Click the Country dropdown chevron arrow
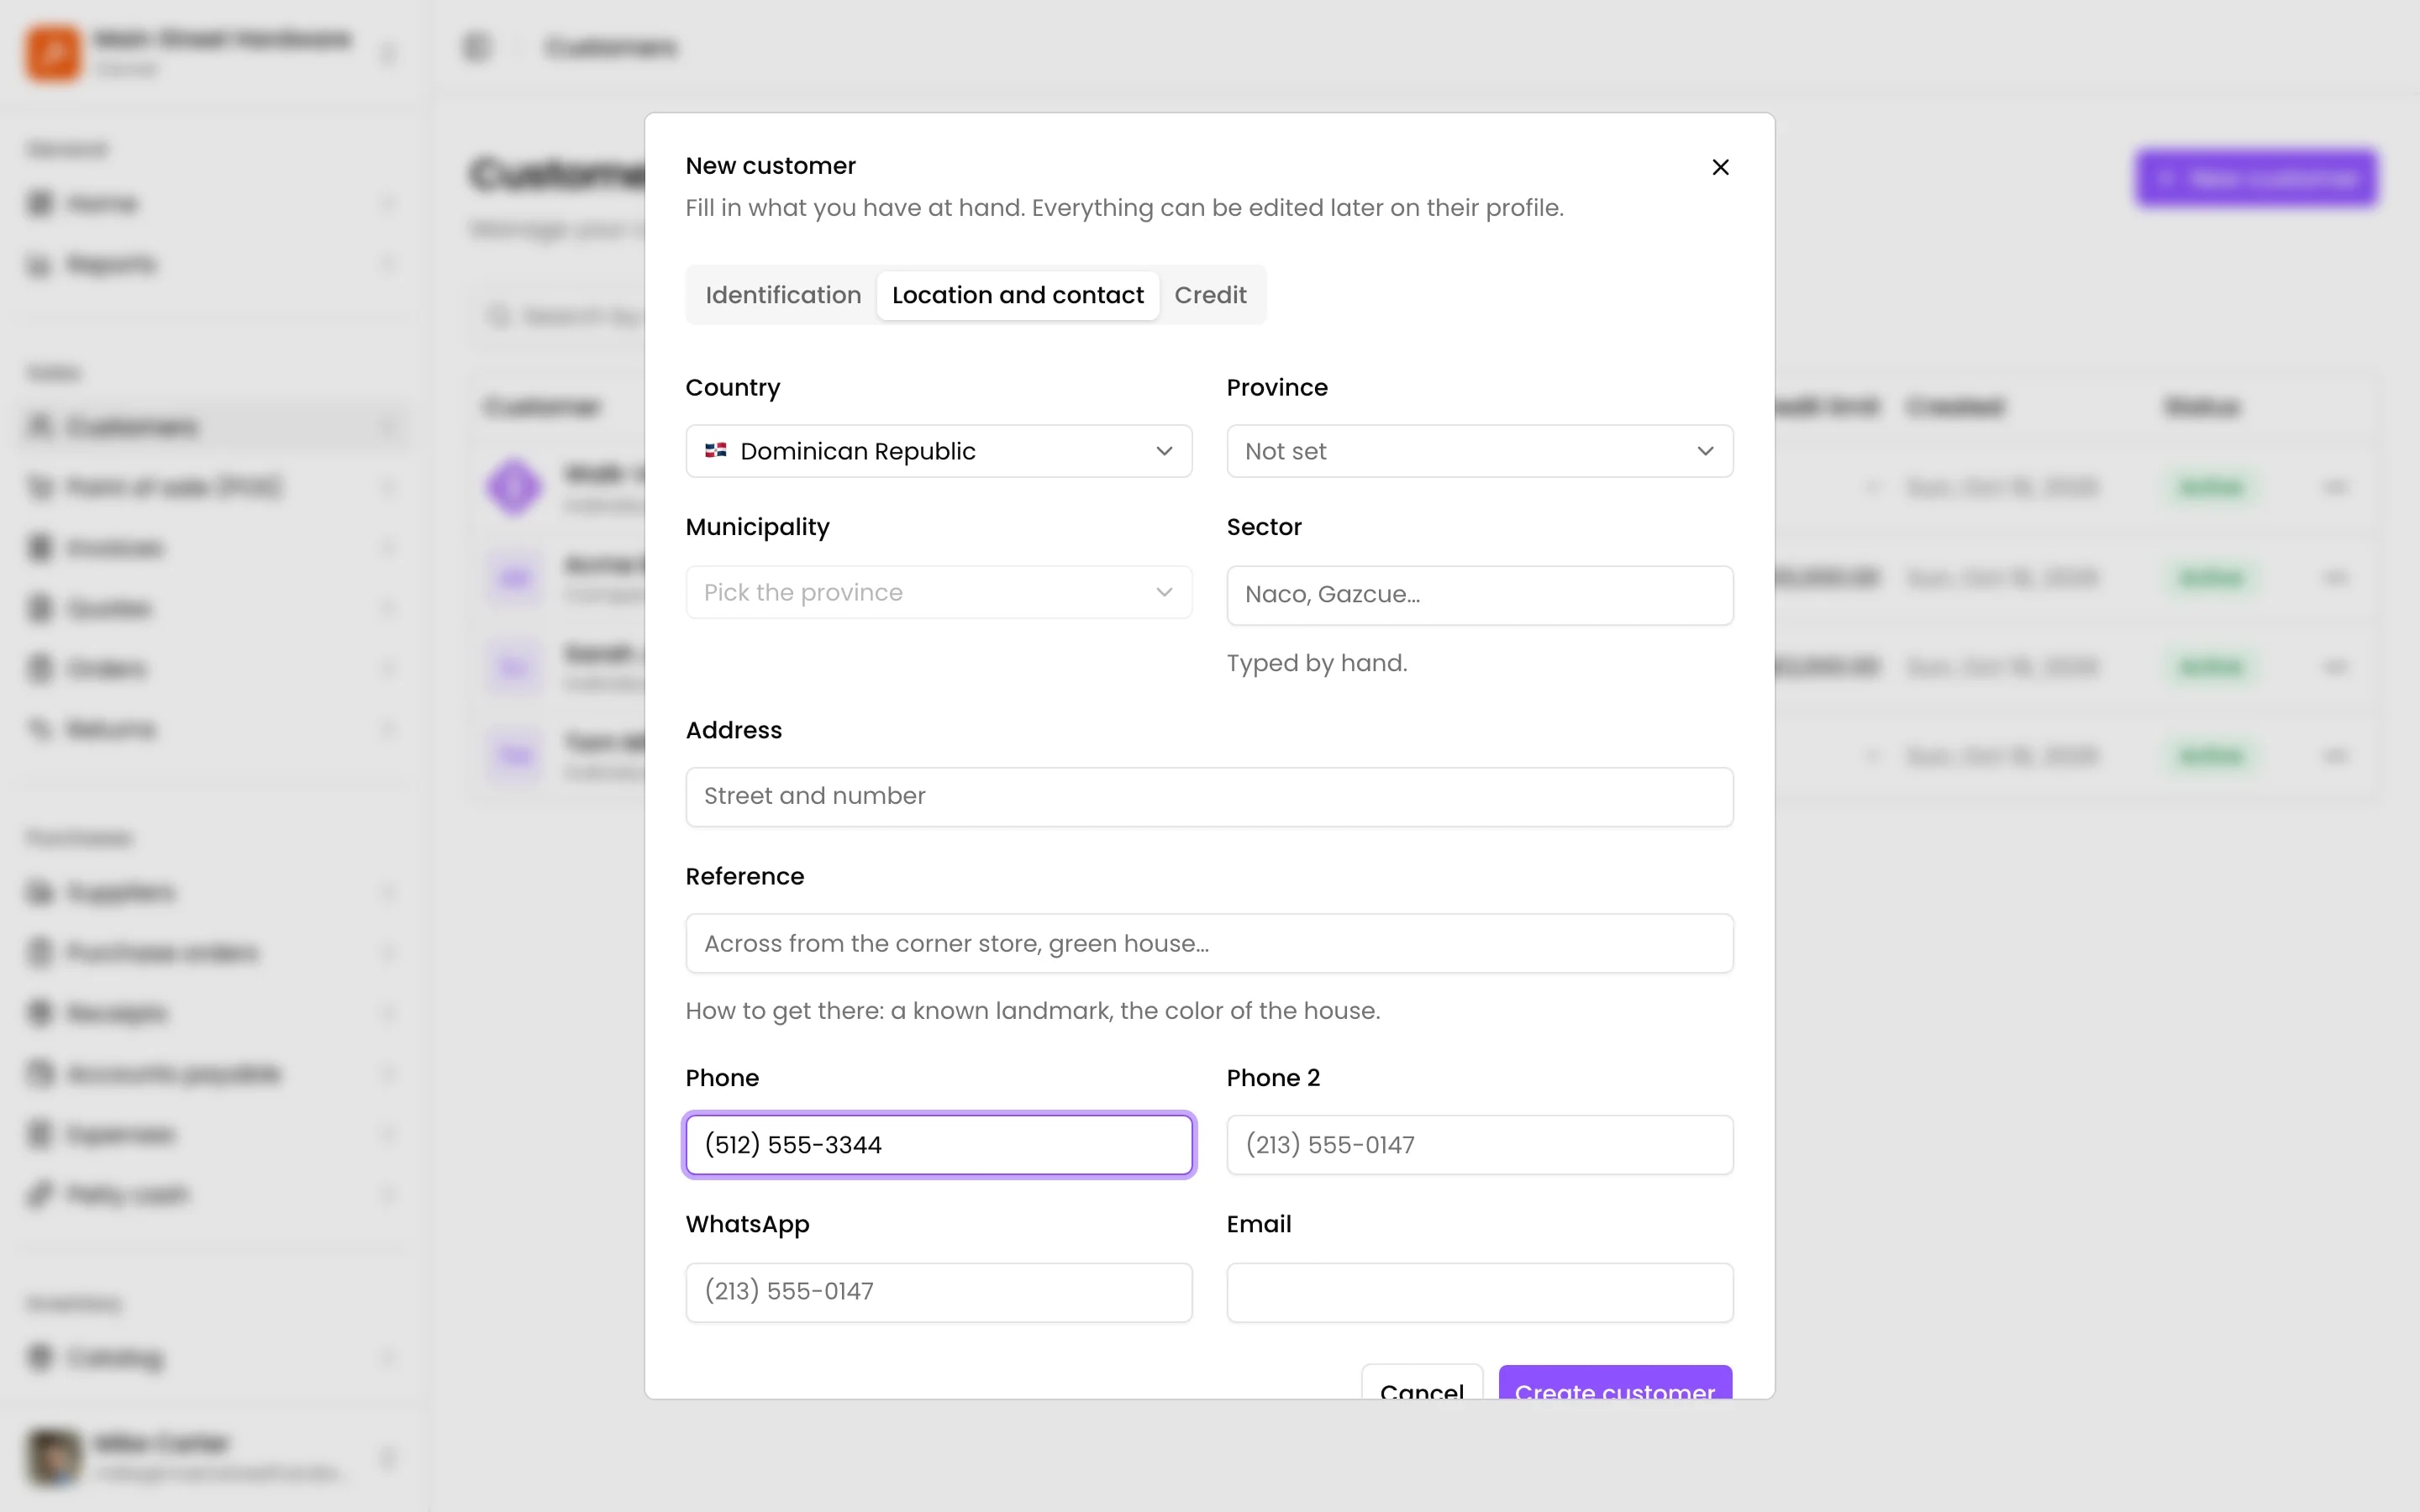Image resolution: width=2420 pixels, height=1512 pixels. [x=1164, y=451]
